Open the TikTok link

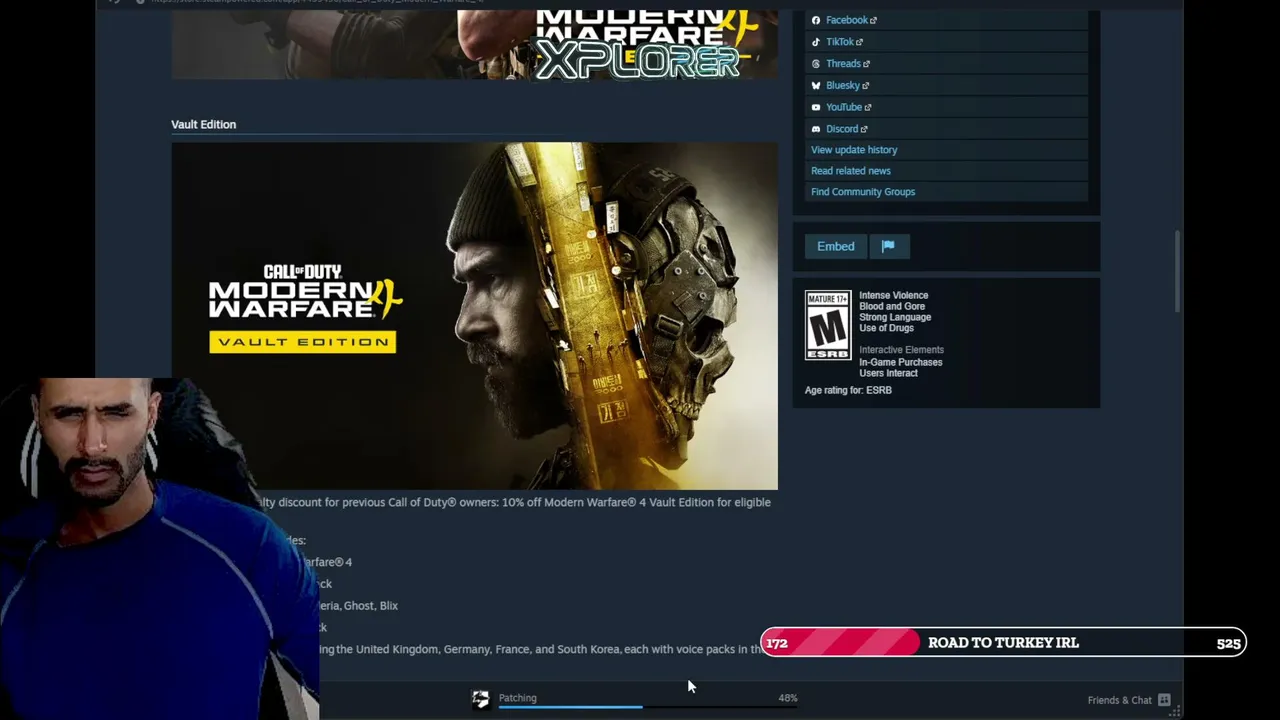click(x=844, y=42)
